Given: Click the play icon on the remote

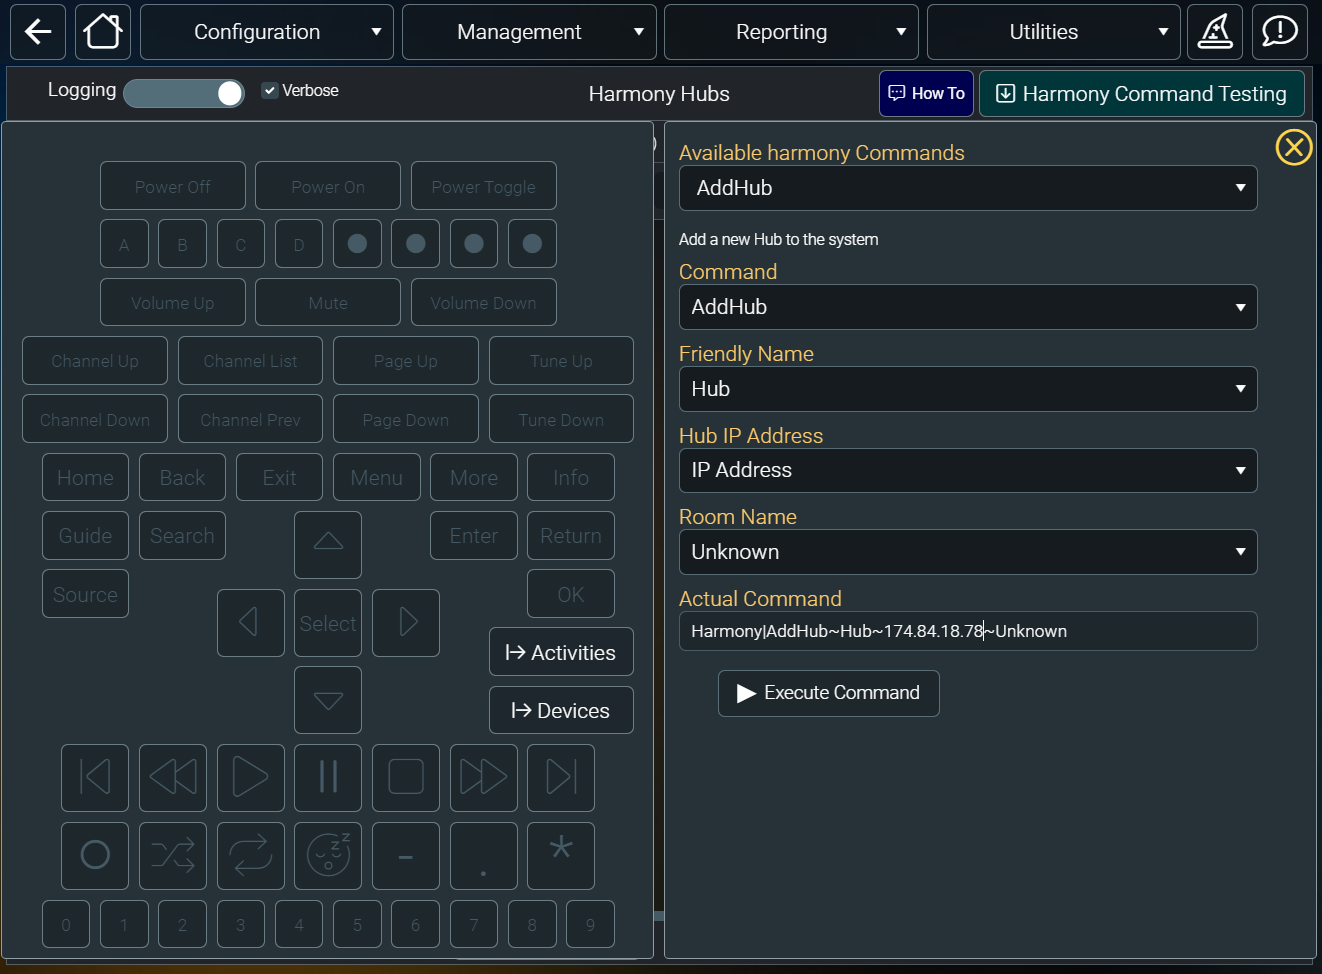Looking at the screenshot, I should point(251,778).
